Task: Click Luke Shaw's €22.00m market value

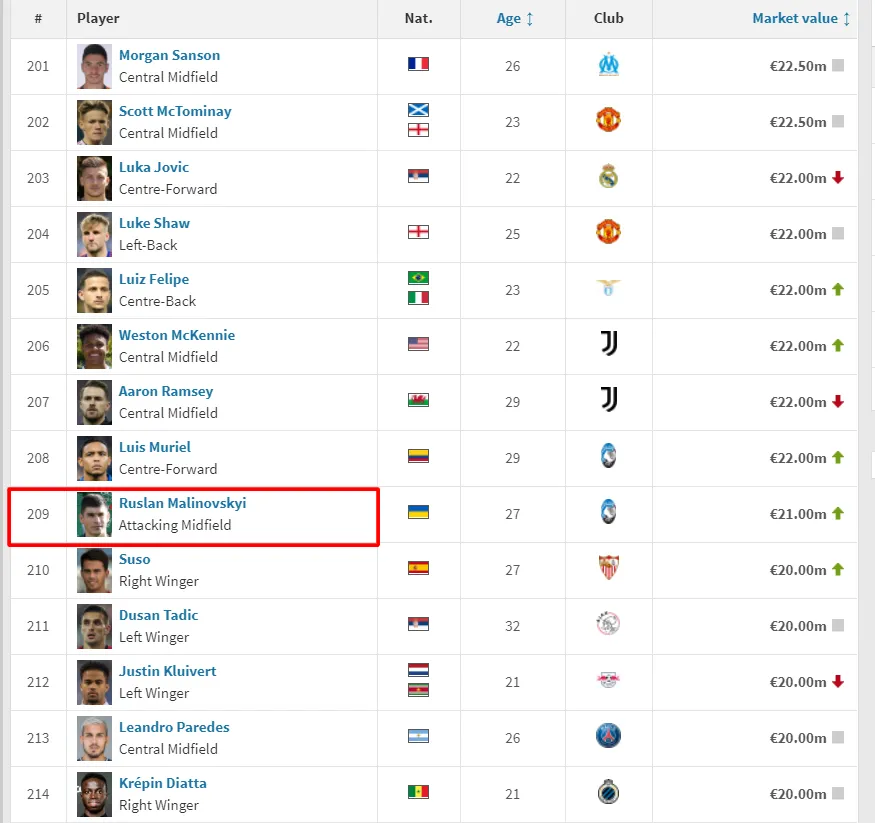Action: [797, 234]
